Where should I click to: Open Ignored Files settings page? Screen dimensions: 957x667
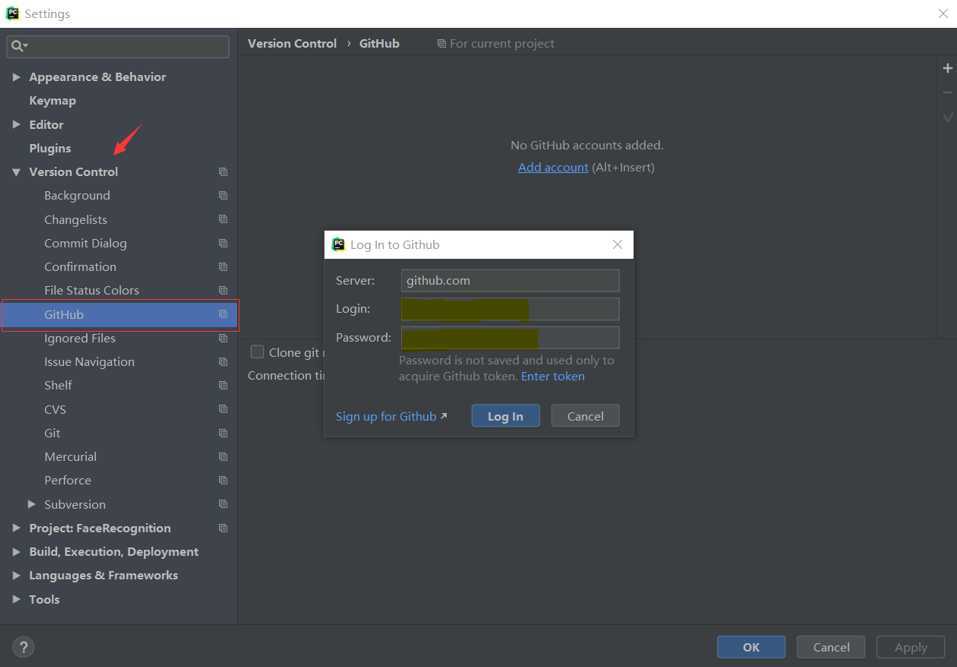[79, 338]
